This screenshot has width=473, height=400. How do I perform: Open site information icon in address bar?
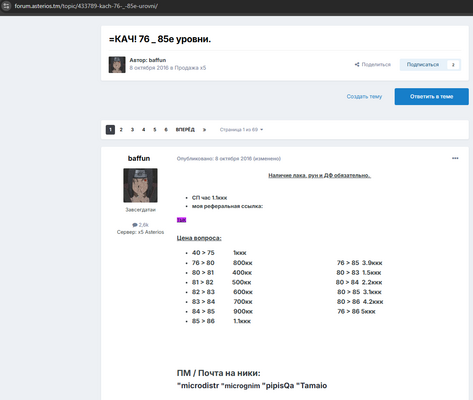[6, 6]
